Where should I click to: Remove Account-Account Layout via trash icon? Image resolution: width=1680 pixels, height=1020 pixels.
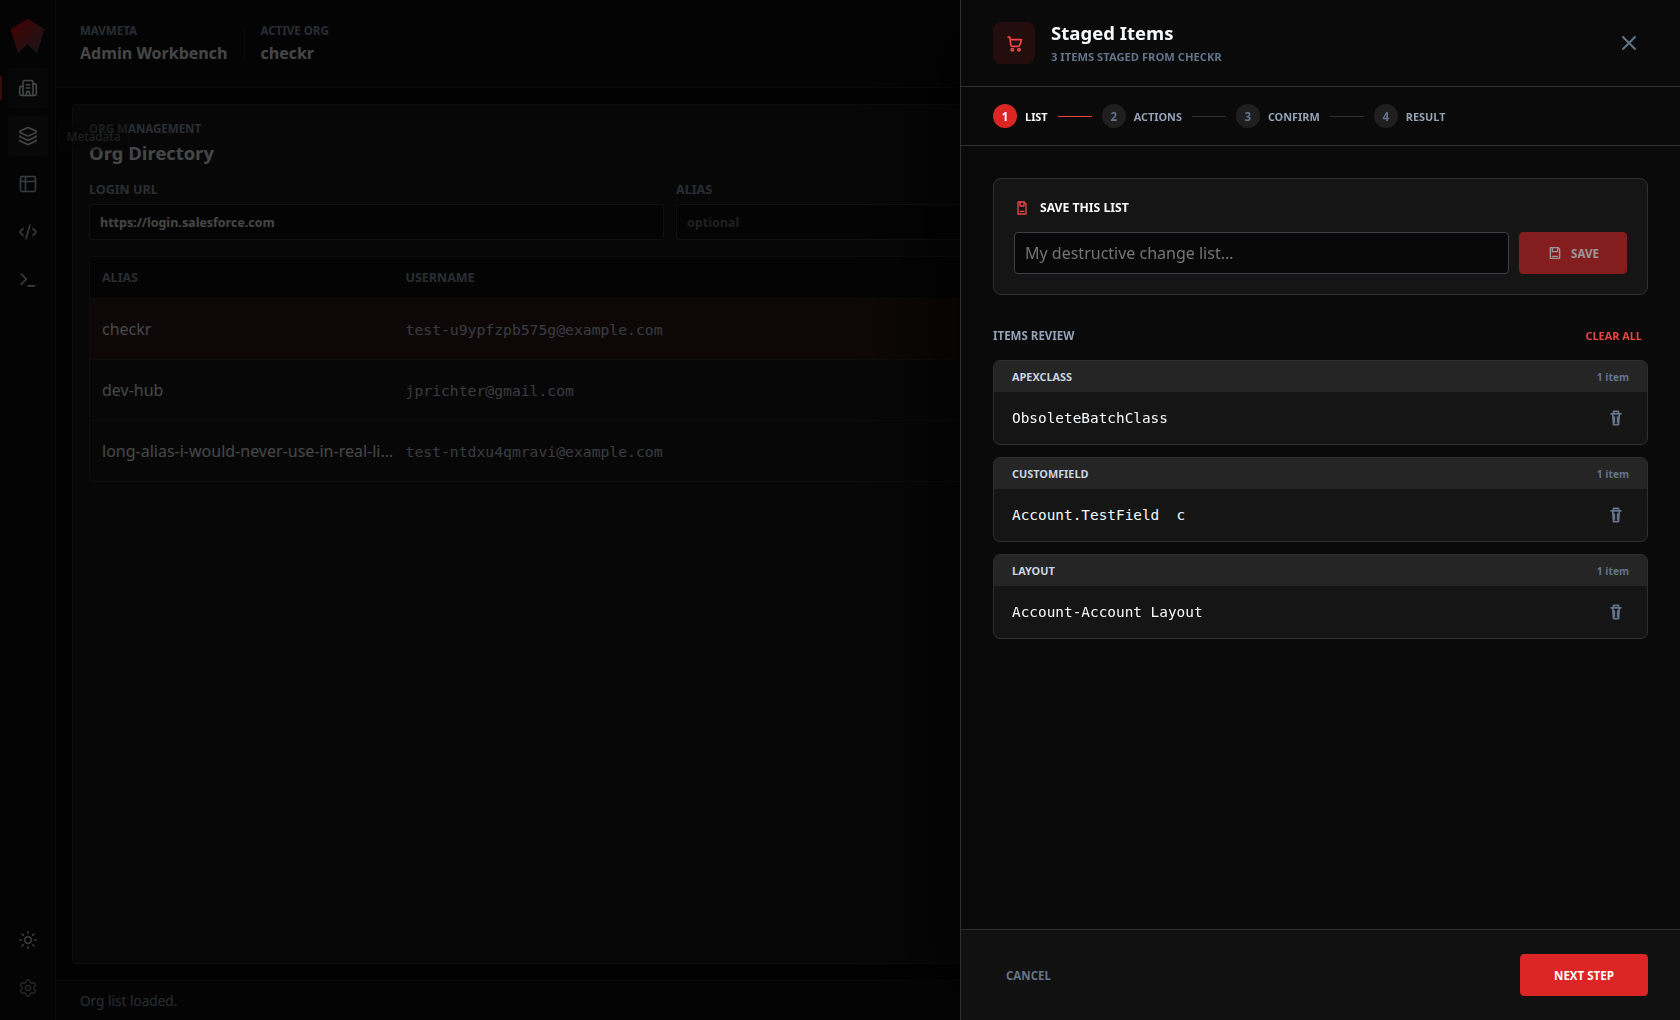click(x=1616, y=612)
